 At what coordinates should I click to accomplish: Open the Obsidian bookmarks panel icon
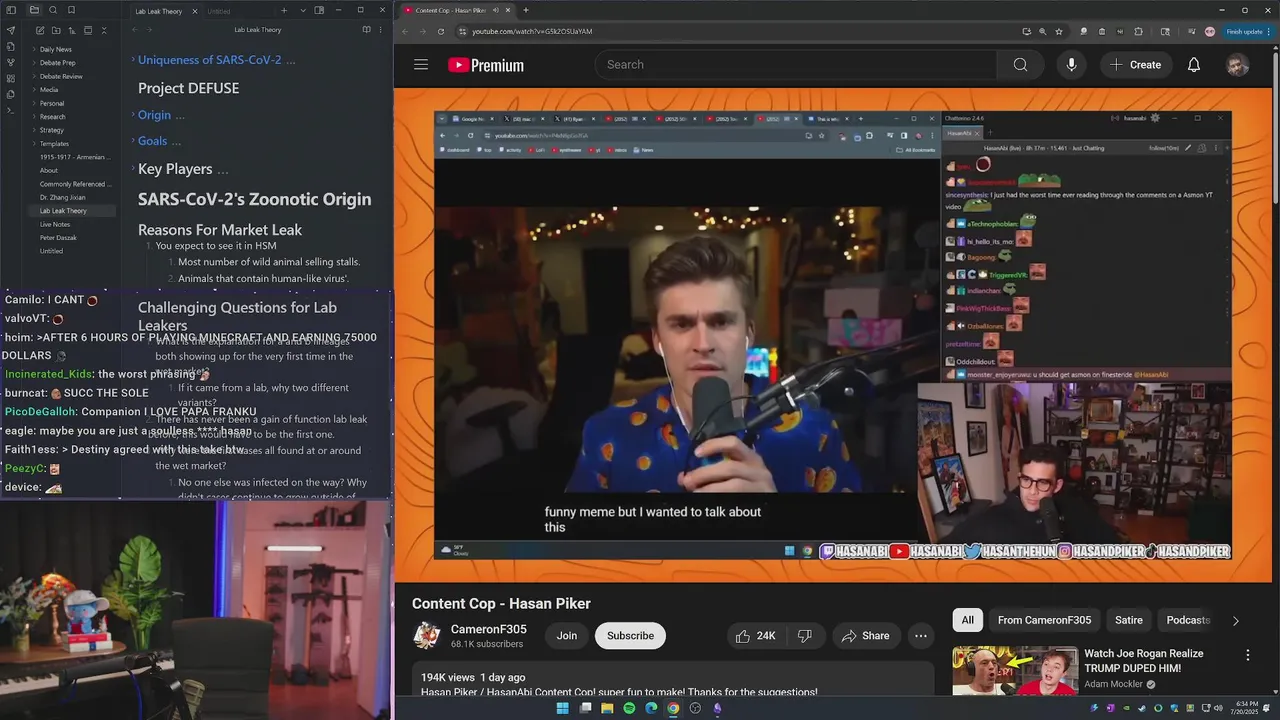click(x=71, y=10)
